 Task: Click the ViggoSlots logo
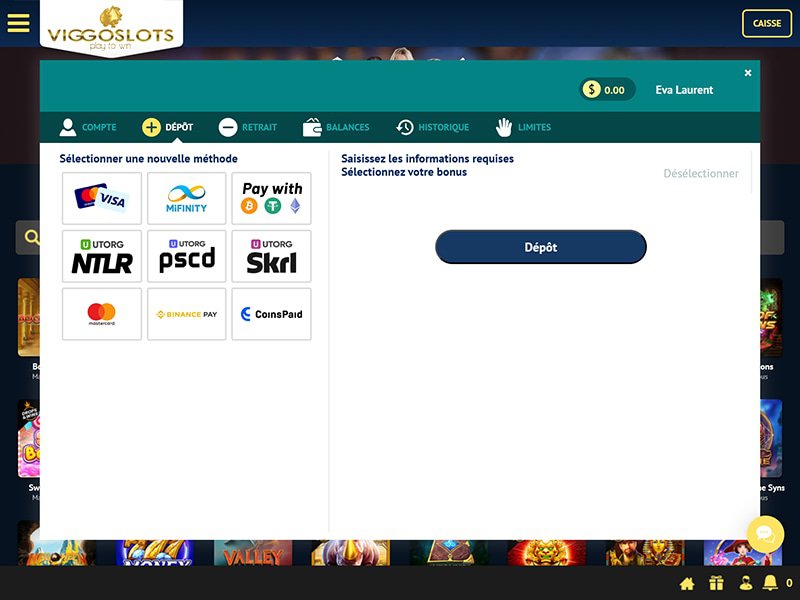click(111, 29)
